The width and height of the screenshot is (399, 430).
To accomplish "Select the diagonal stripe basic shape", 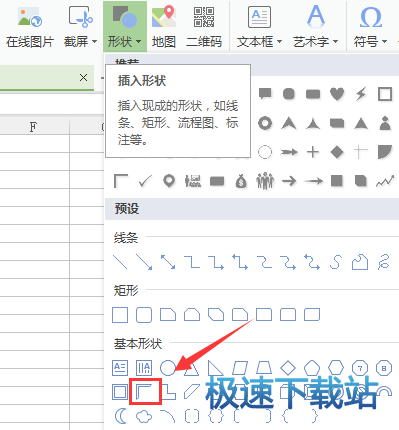I will click(192, 392).
